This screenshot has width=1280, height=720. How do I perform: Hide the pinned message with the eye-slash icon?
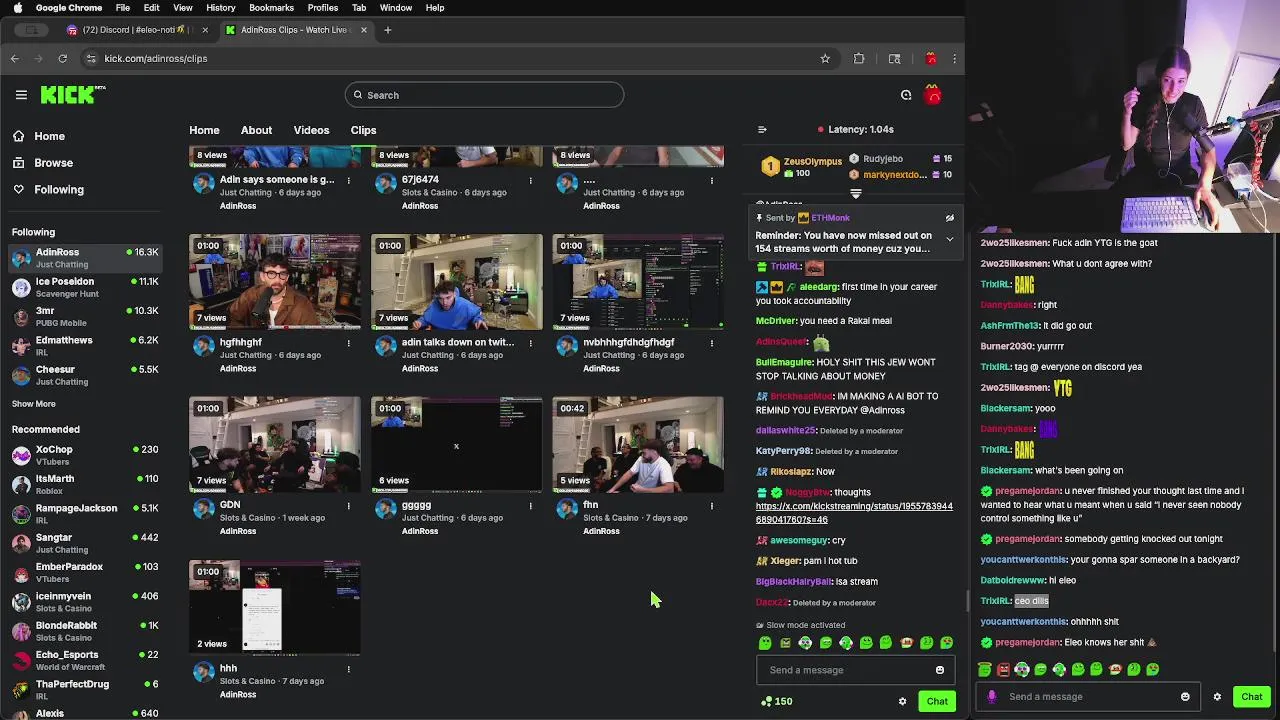(x=950, y=218)
